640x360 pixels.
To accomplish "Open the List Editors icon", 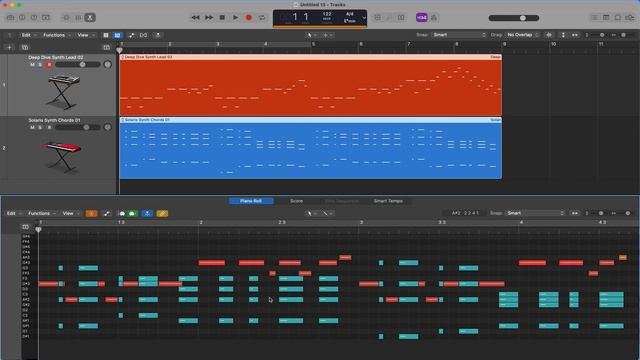I will tap(594, 18).
